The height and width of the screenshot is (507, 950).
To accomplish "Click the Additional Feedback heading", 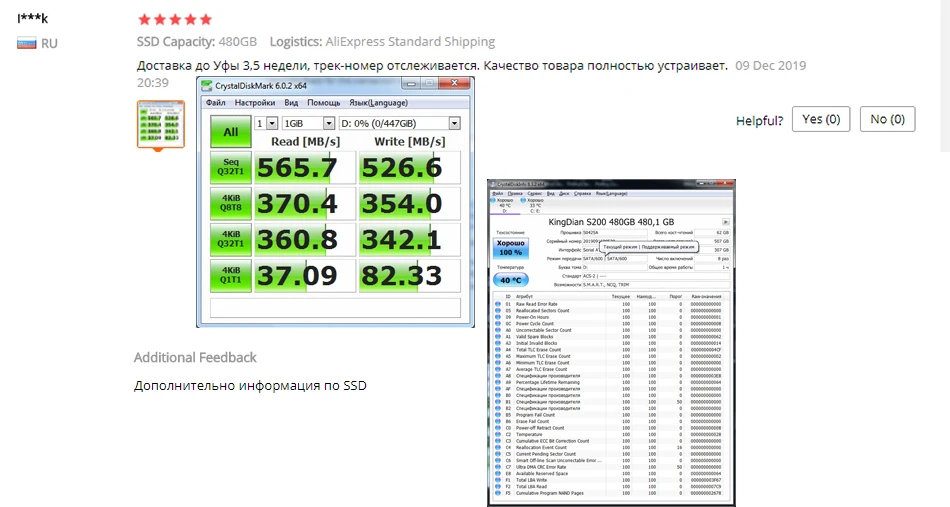I will click(195, 357).
